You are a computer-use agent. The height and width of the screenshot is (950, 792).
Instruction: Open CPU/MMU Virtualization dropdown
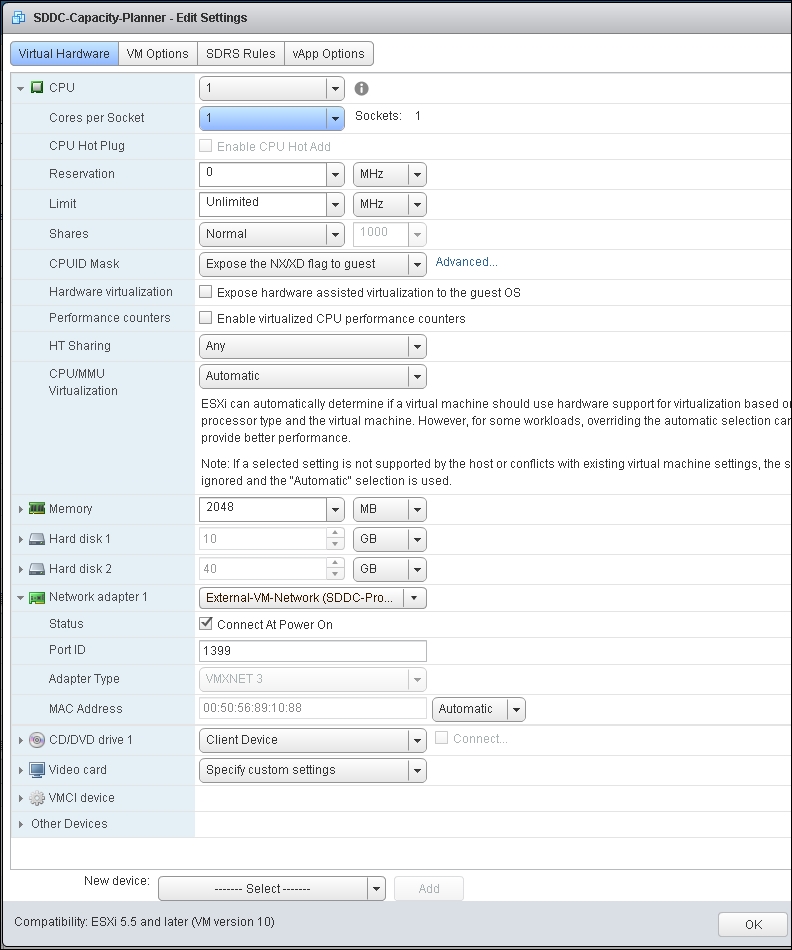pyautogui.click(x=417, y=376)
